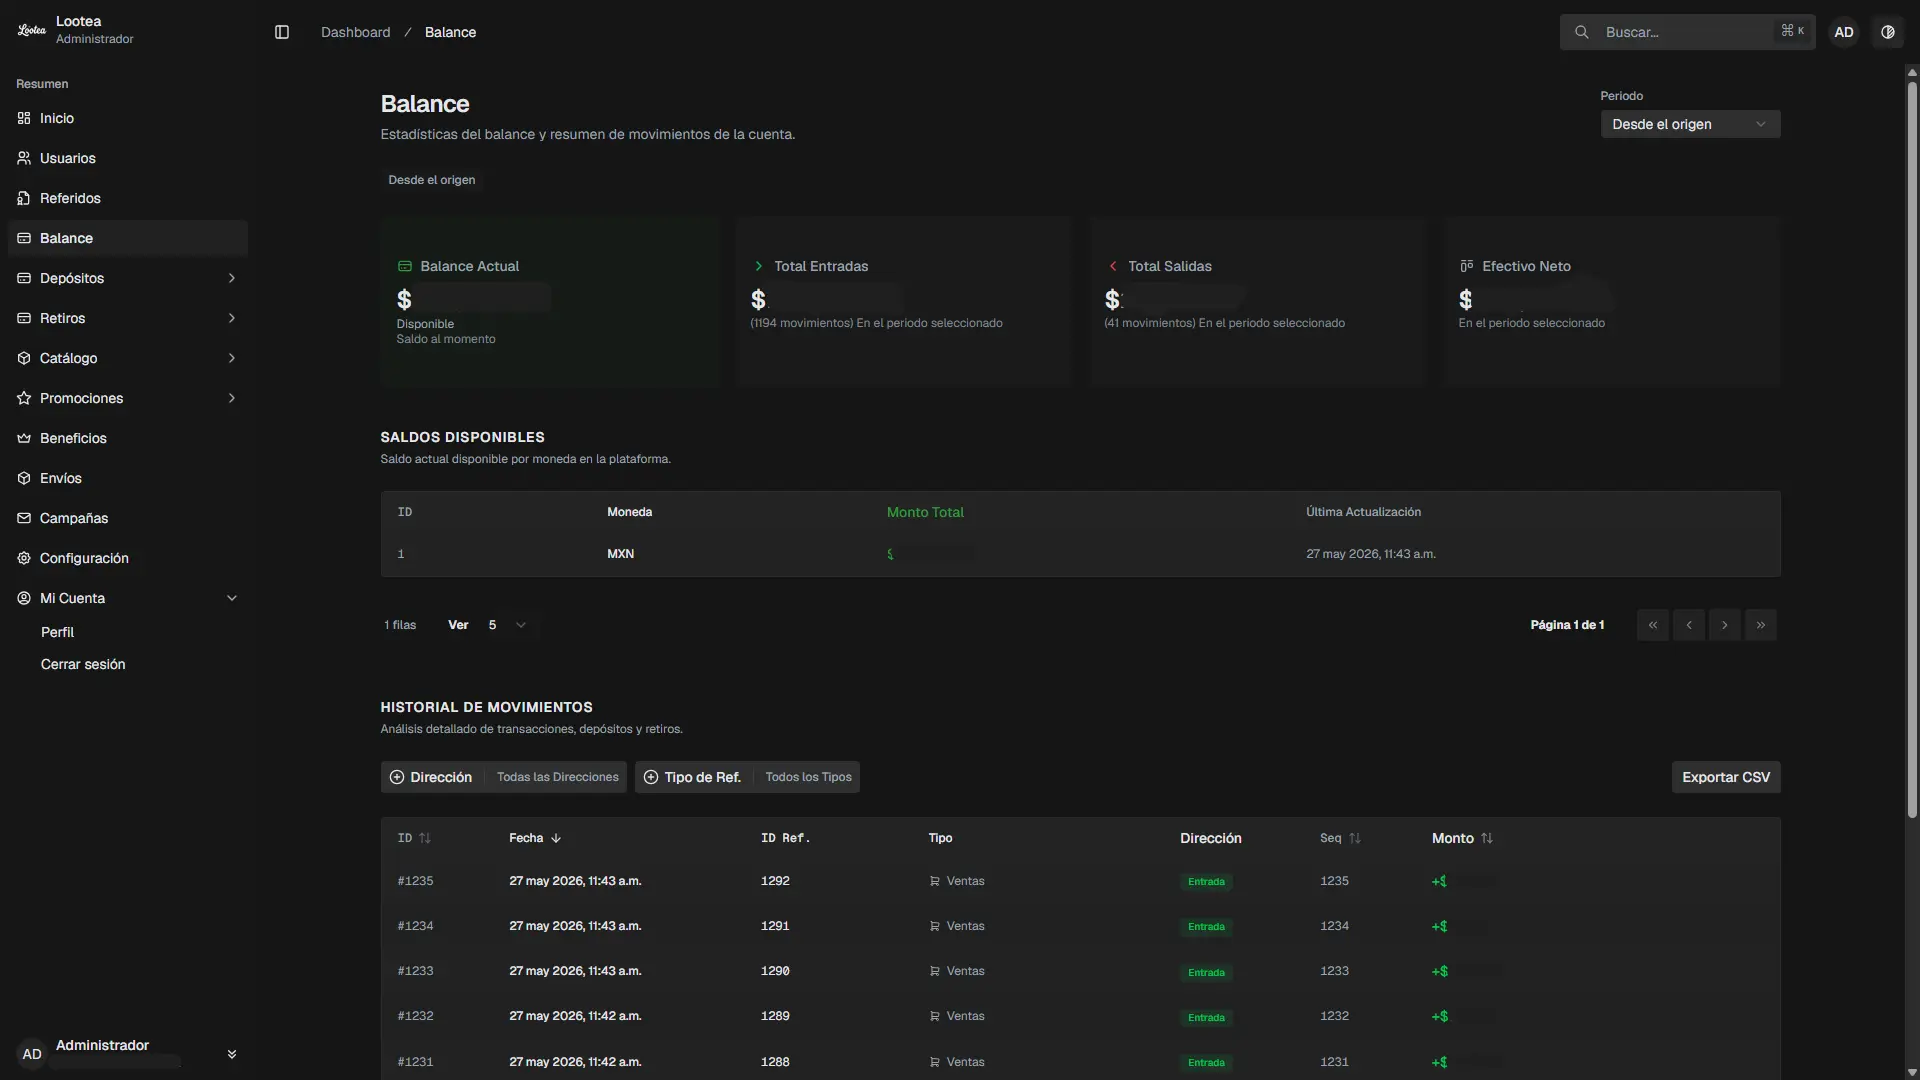Open the Periodo dropdown Desde el origen
Image resolution: width=1920 pixels, height=1080 pixels.
1690,124
